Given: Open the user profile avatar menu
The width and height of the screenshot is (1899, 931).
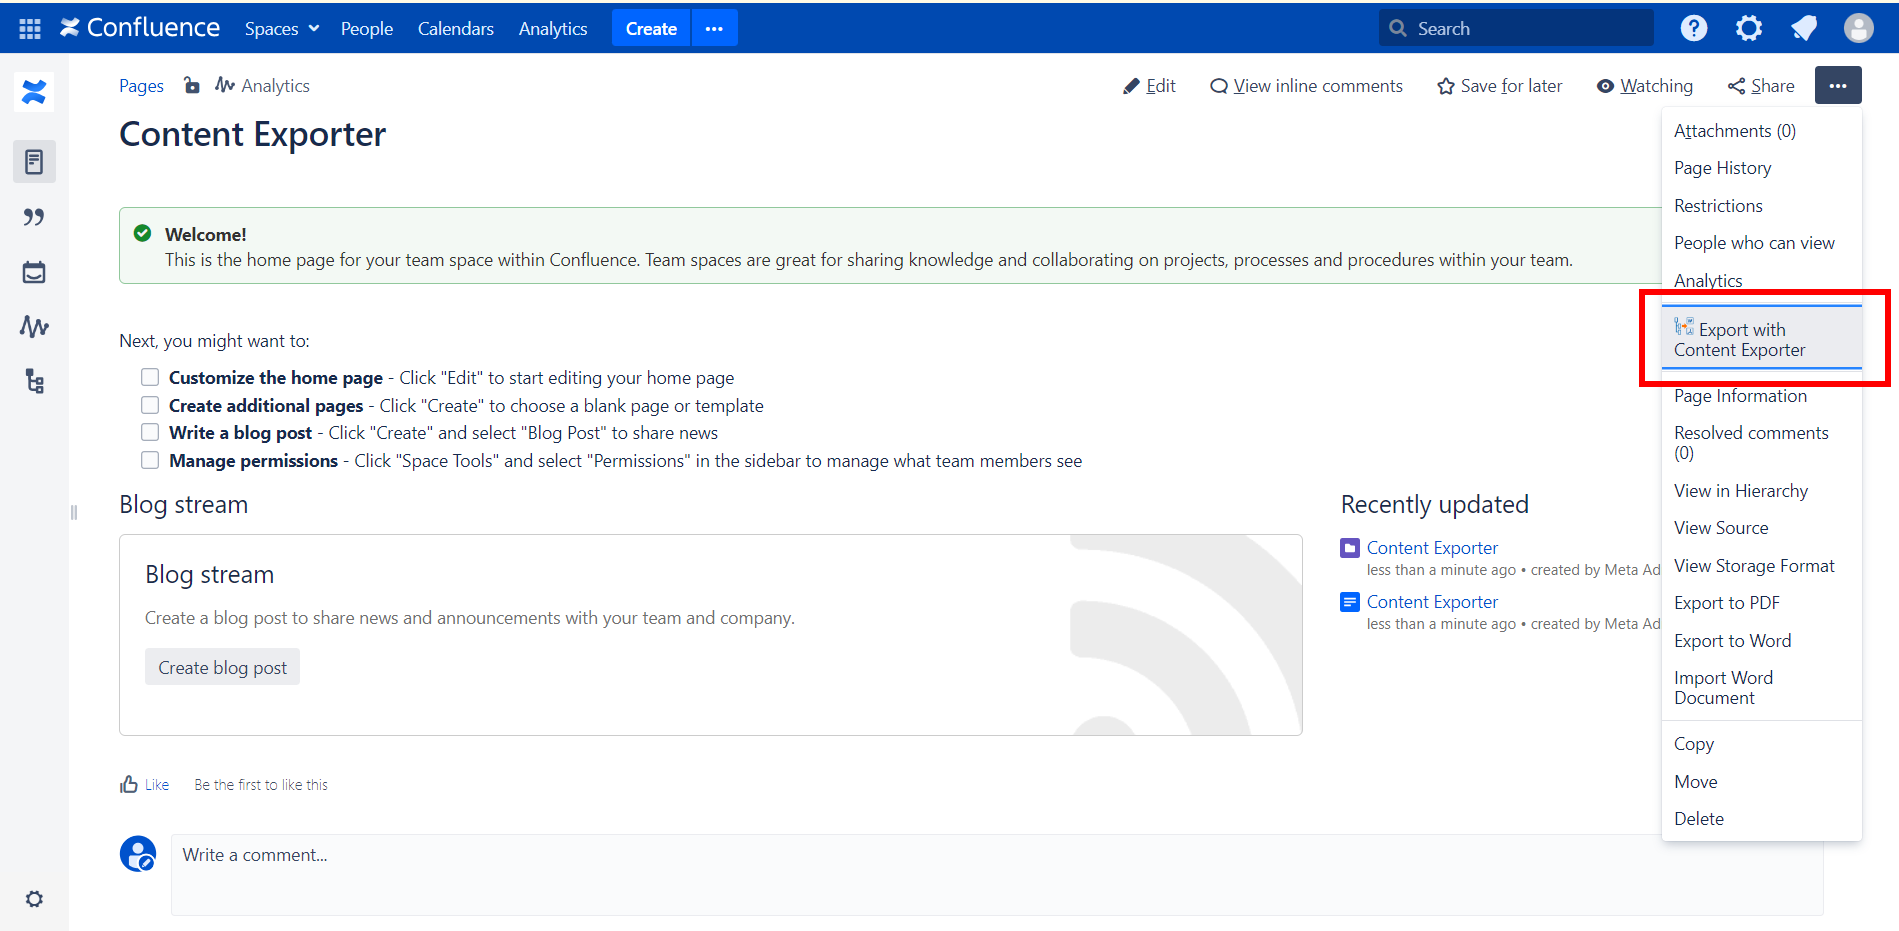Looking at the screenshot, I should (x=1858, y=28).
